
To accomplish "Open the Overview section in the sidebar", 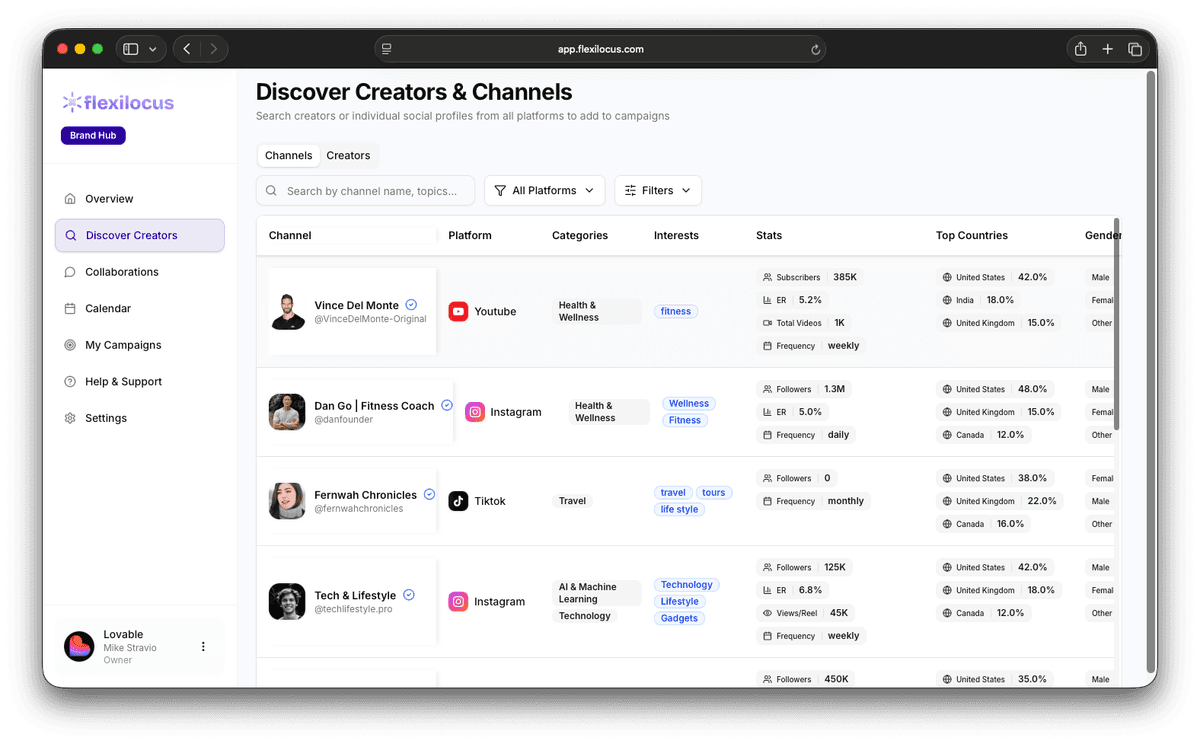I will (x=108, y=198).
